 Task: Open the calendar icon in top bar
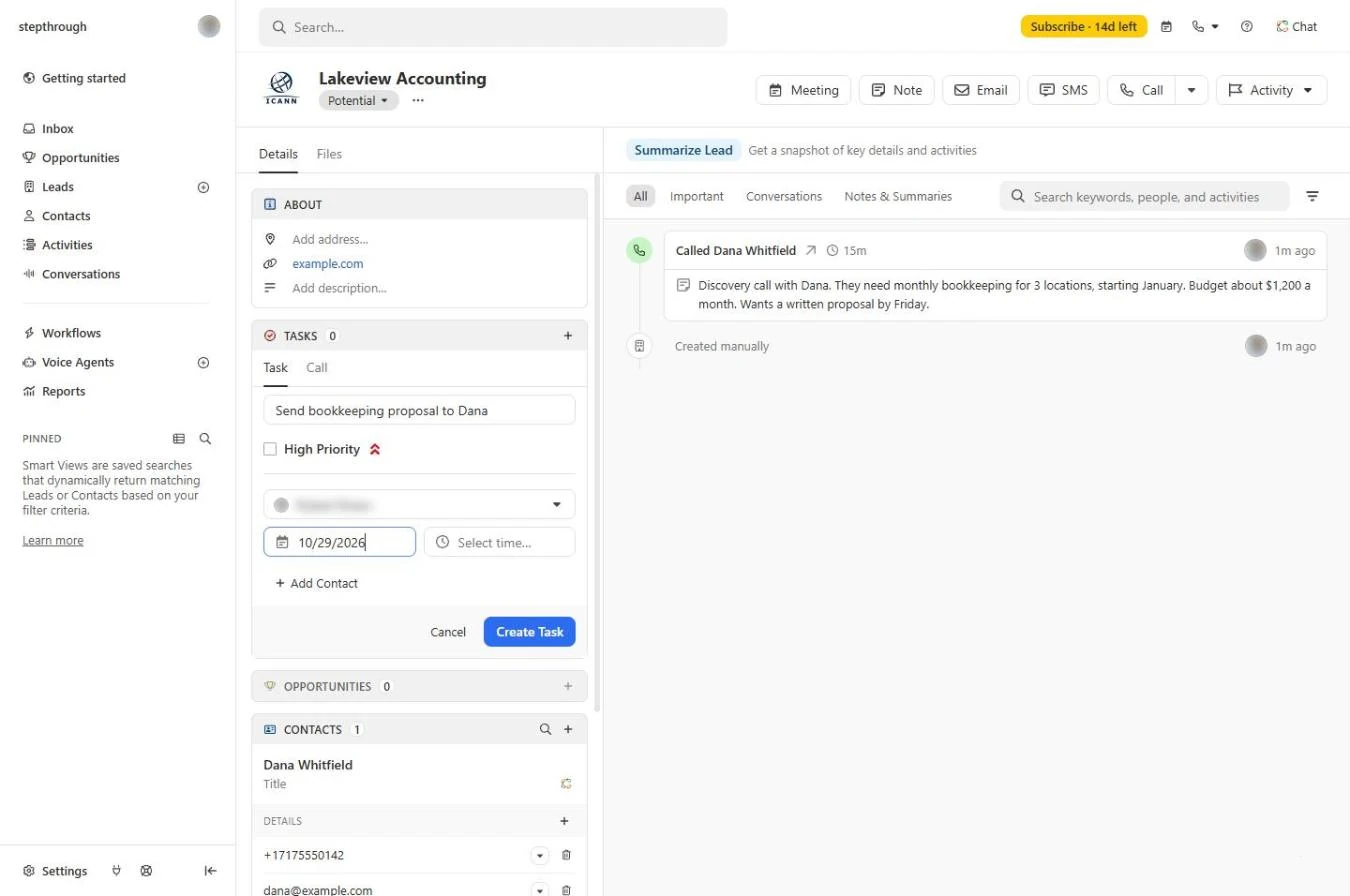coord(1166,27)
